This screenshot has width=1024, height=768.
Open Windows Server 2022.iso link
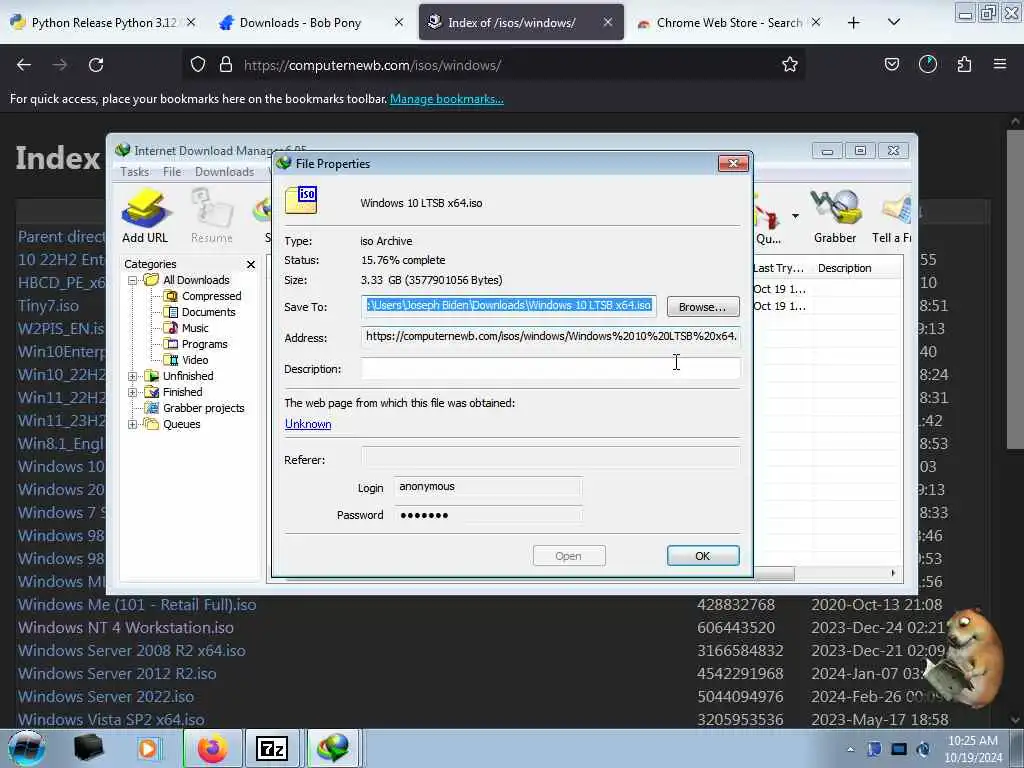pos(106,697)
